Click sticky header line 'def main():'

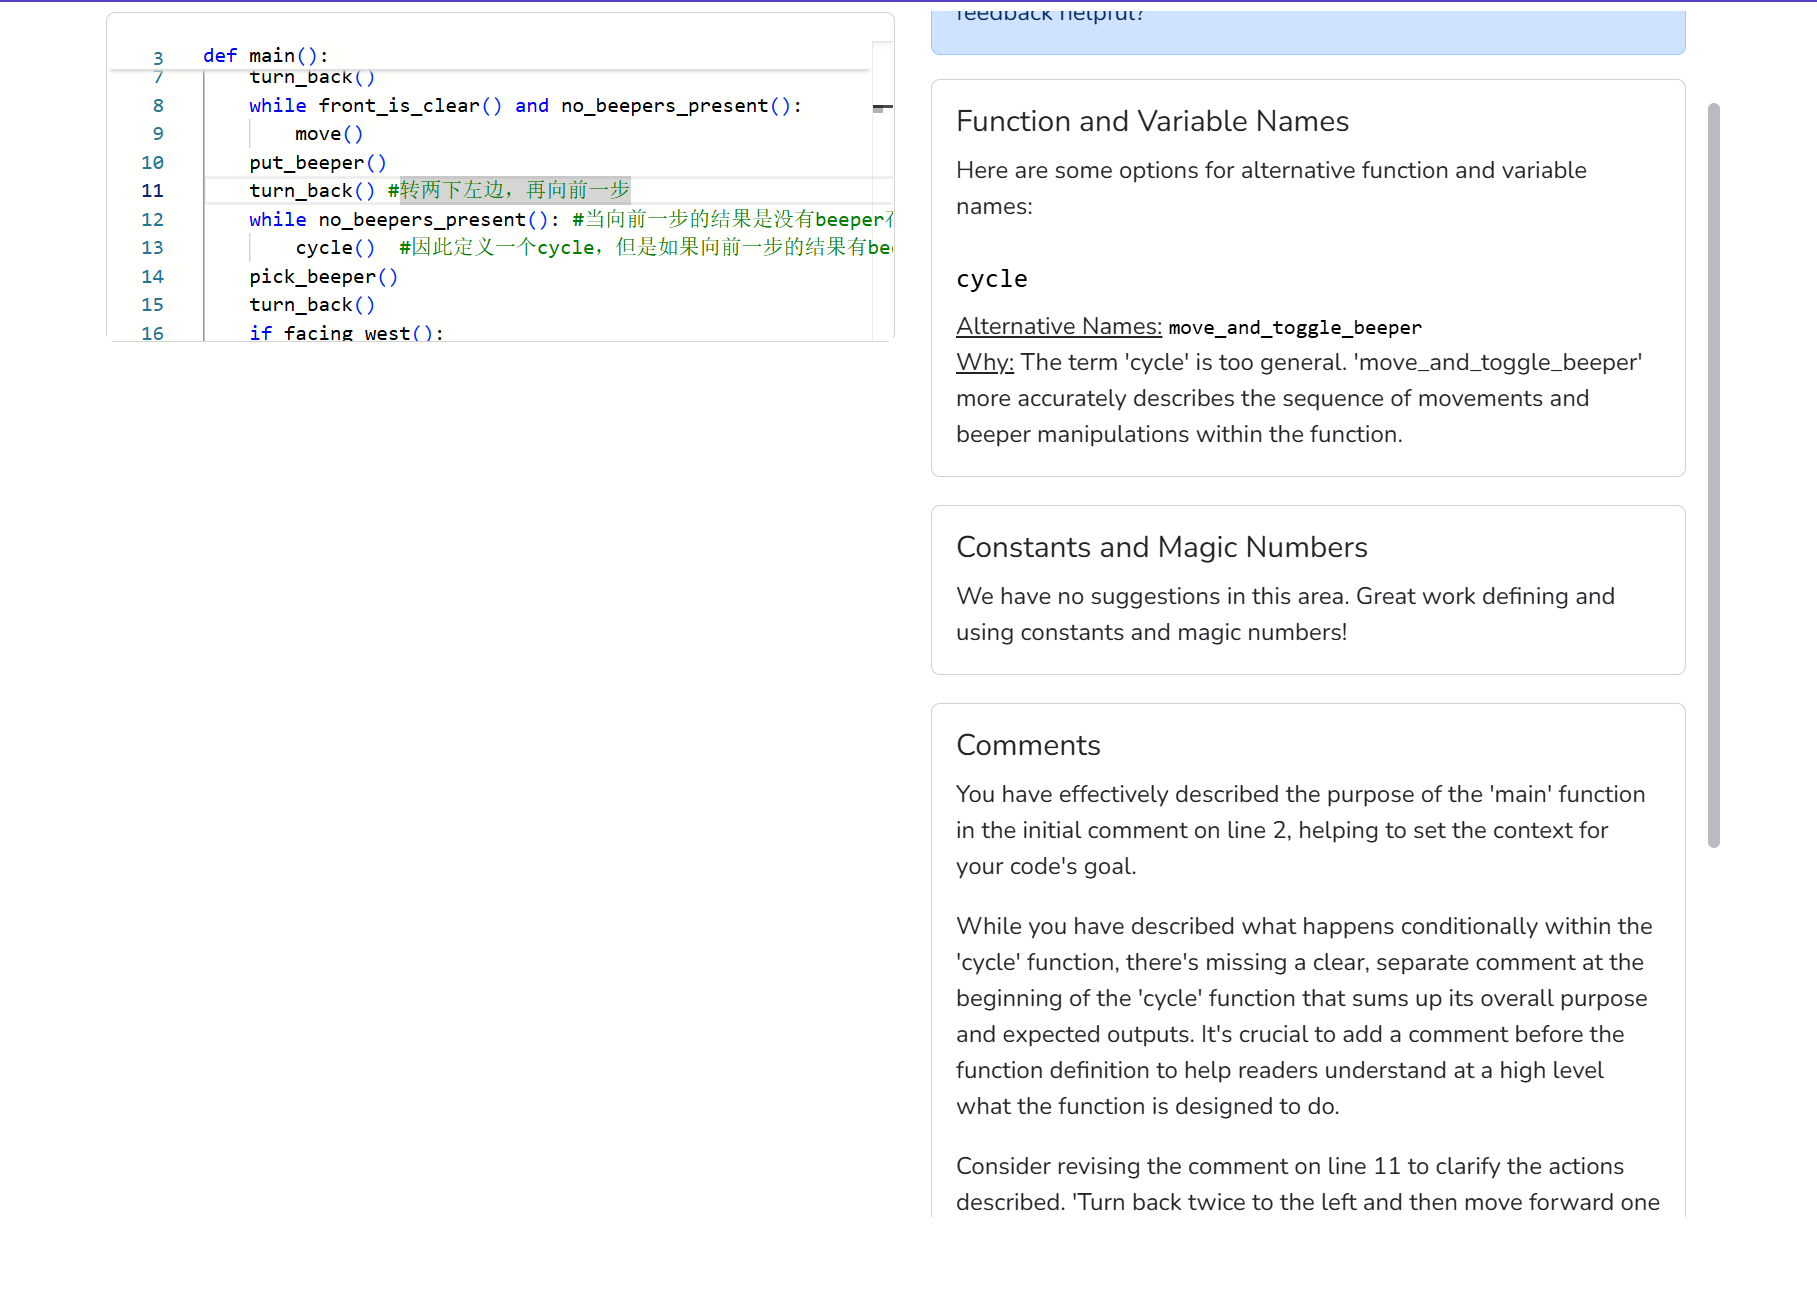click(265, 55)
